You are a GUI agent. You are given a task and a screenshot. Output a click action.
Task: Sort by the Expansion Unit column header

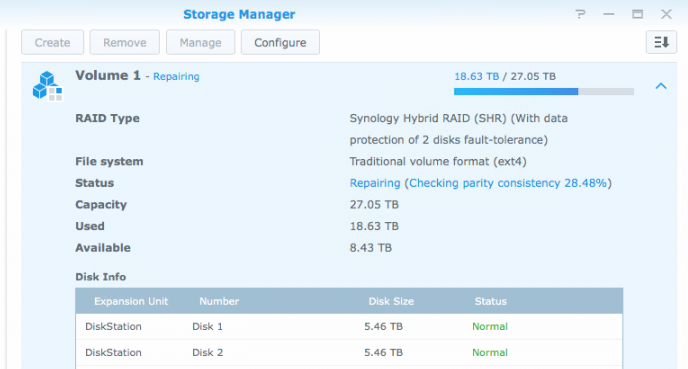(x=131, y=301)
